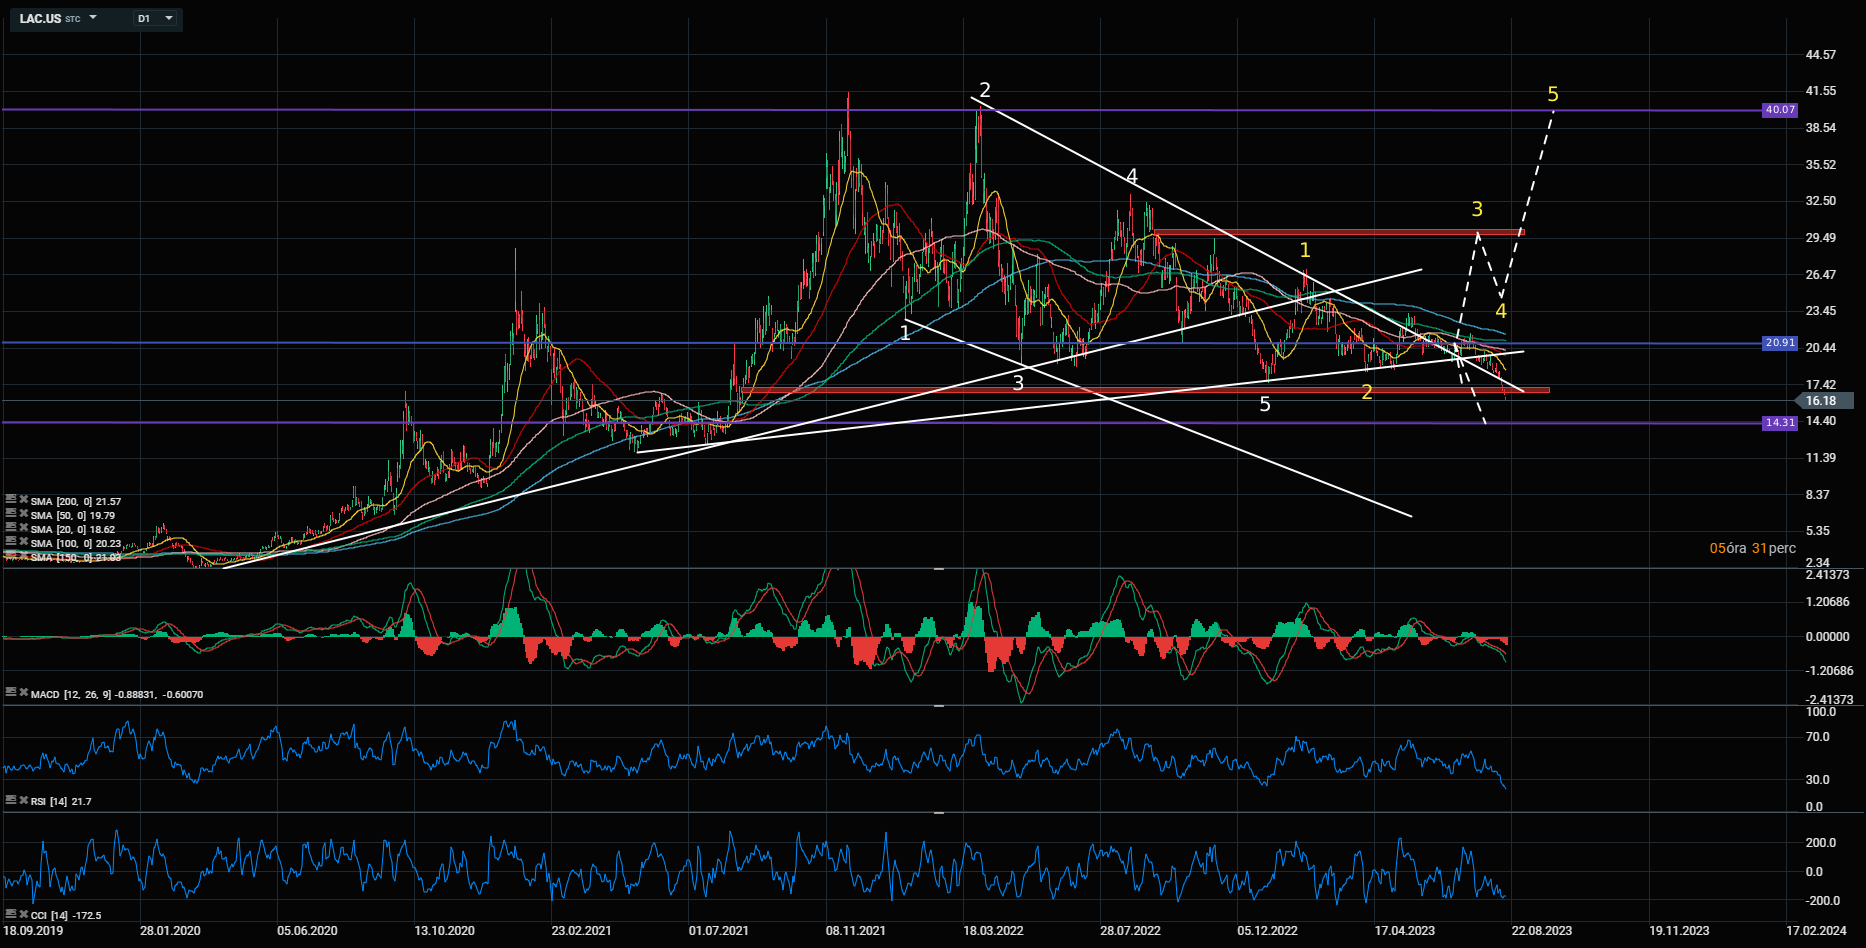Click the 08.11.2021 date on time axis
This screenshot has height=948, width=1866.
(855, 931)
